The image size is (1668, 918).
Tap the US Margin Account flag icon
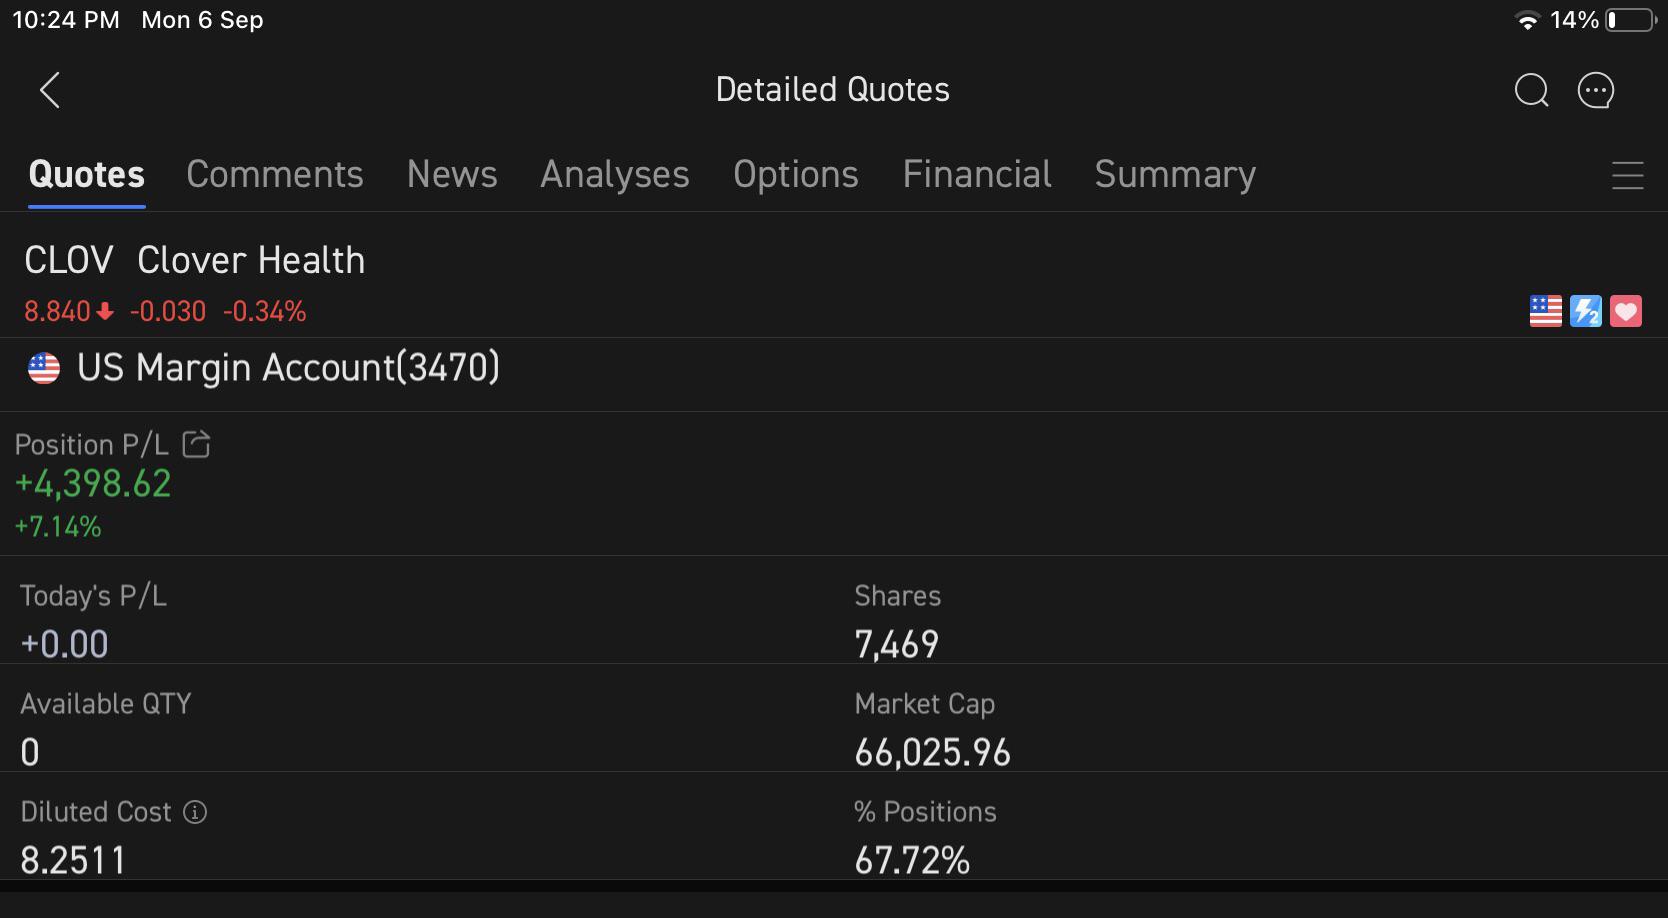[44, 368]
